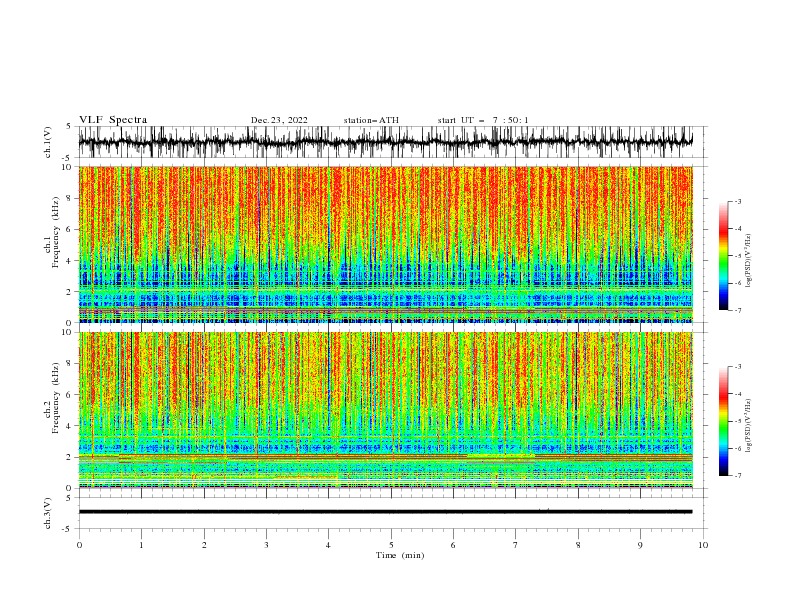The image size is (792, 612).
Task: Click the time axis tick label "3"
Action: point(266,545)
